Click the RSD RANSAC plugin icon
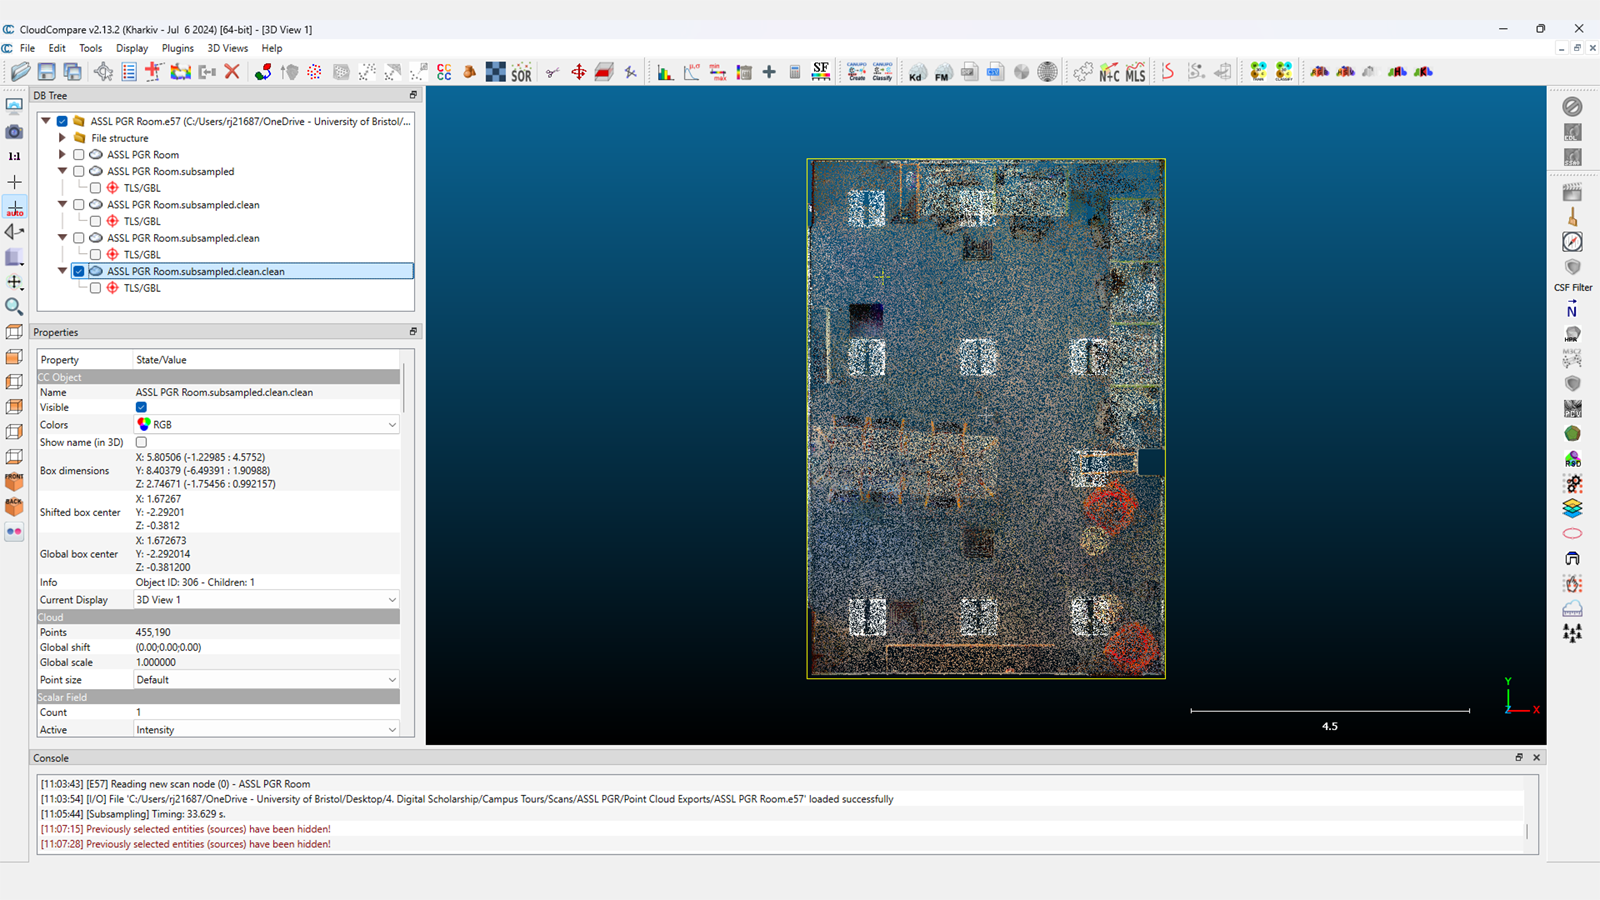Image resolution: width=1600 pixels, height=900 pixels. coord(1573,459)
